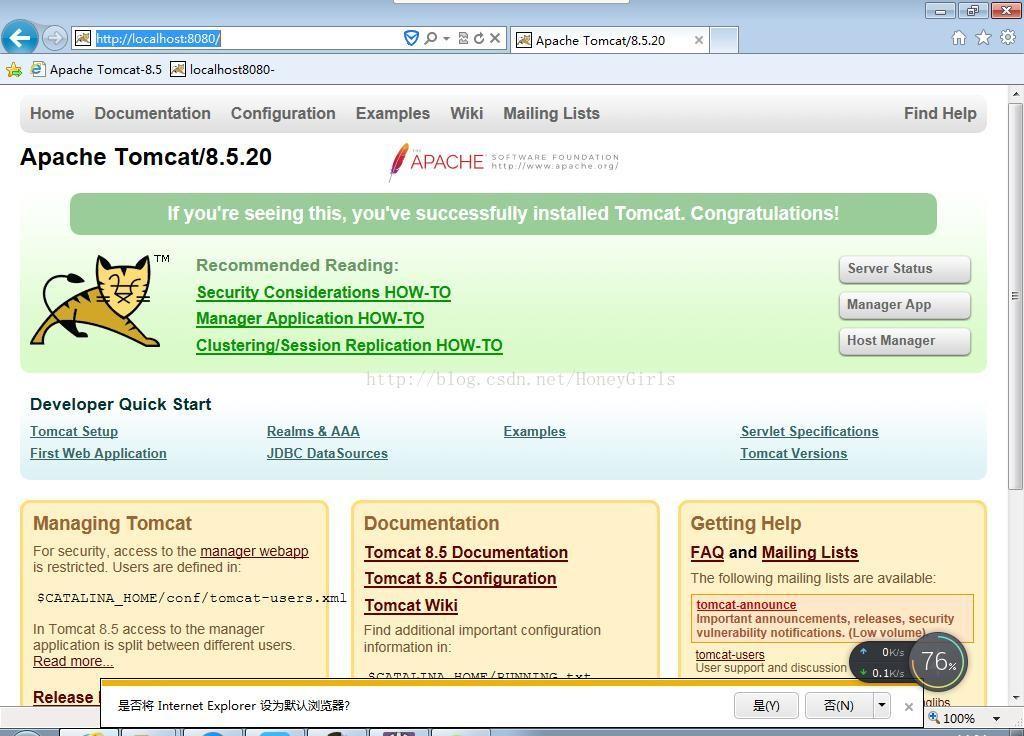Open the Documentation menu item
This screenshot has height=736, width=1024.
(x=152, y=113)
